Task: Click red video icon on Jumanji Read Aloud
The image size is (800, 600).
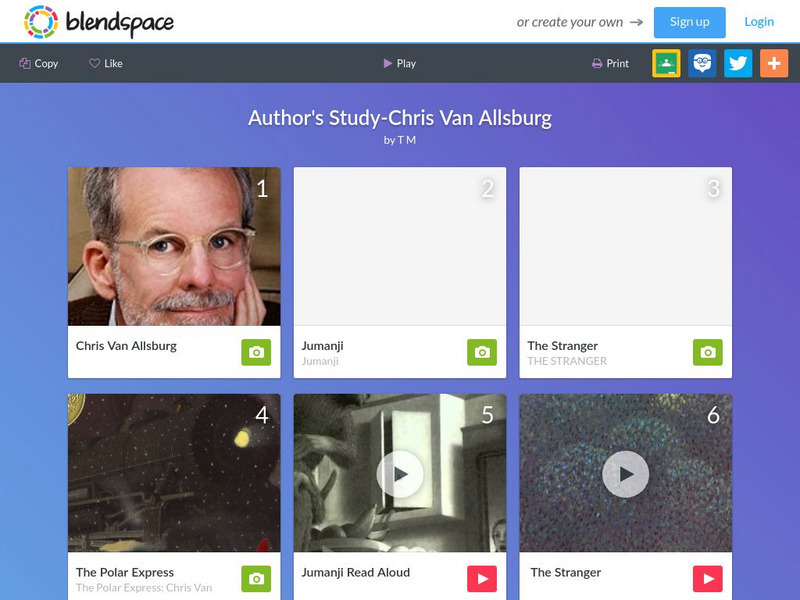Action: [x=482, y=579]
